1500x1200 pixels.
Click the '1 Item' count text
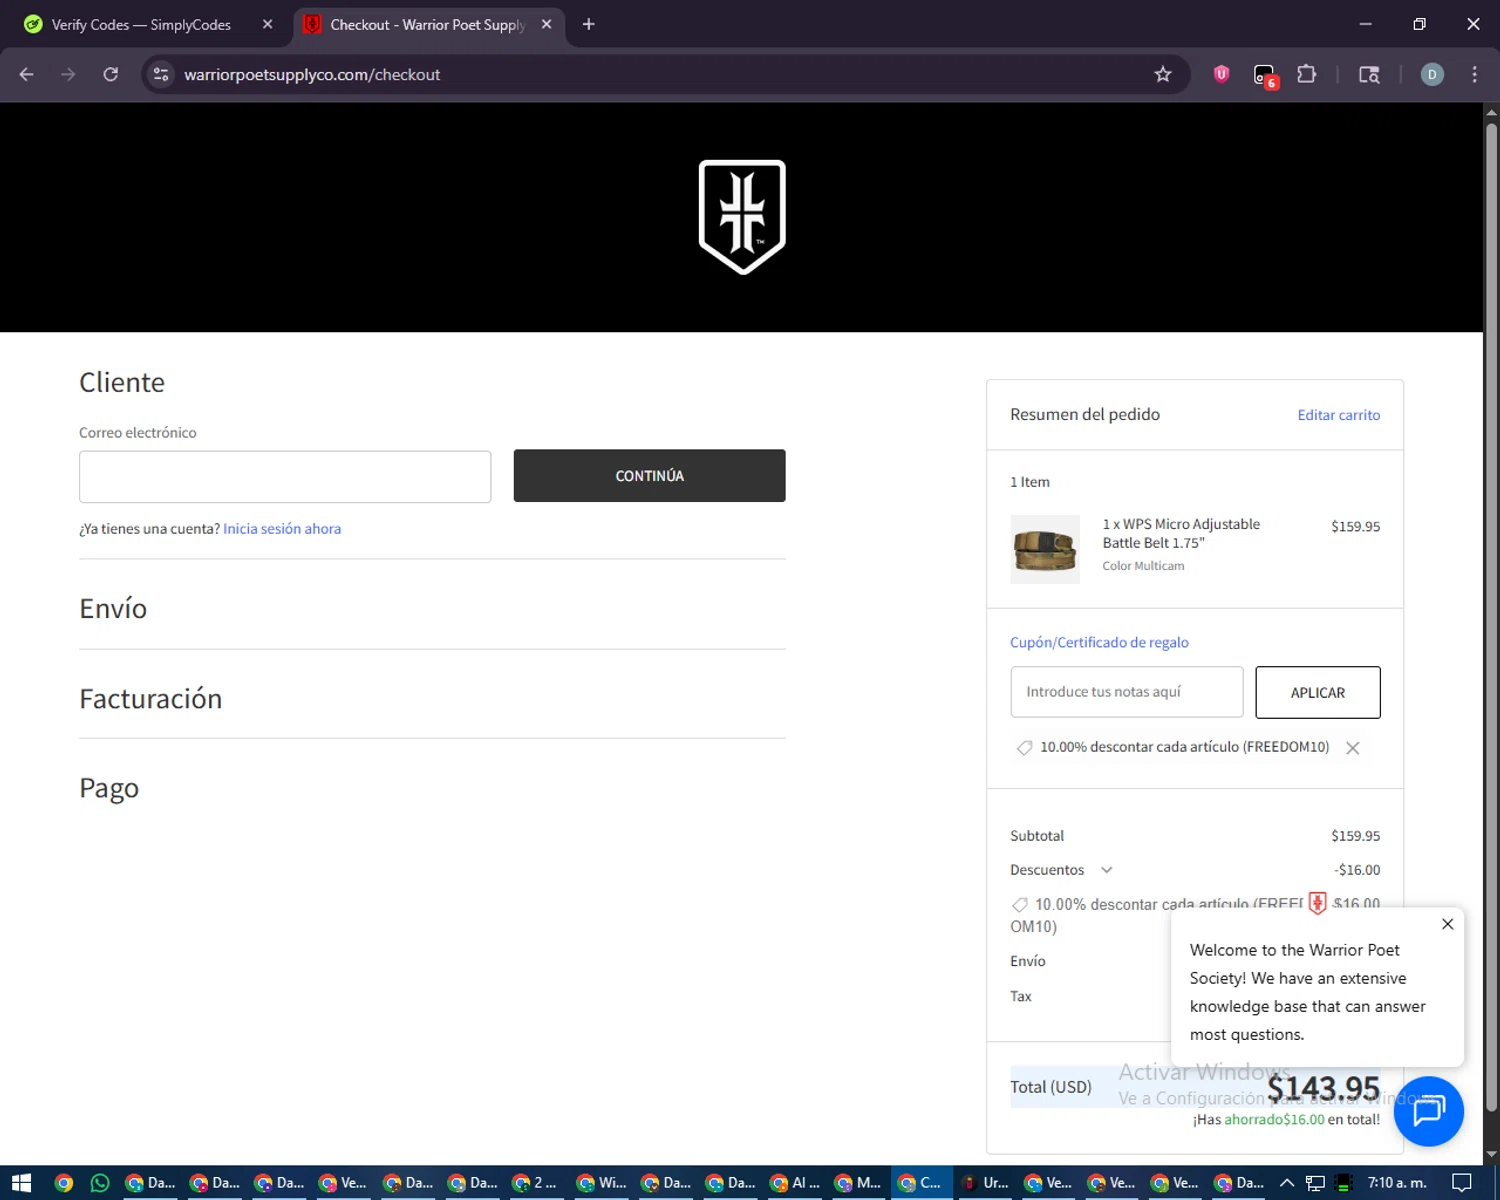(1030, 482)
